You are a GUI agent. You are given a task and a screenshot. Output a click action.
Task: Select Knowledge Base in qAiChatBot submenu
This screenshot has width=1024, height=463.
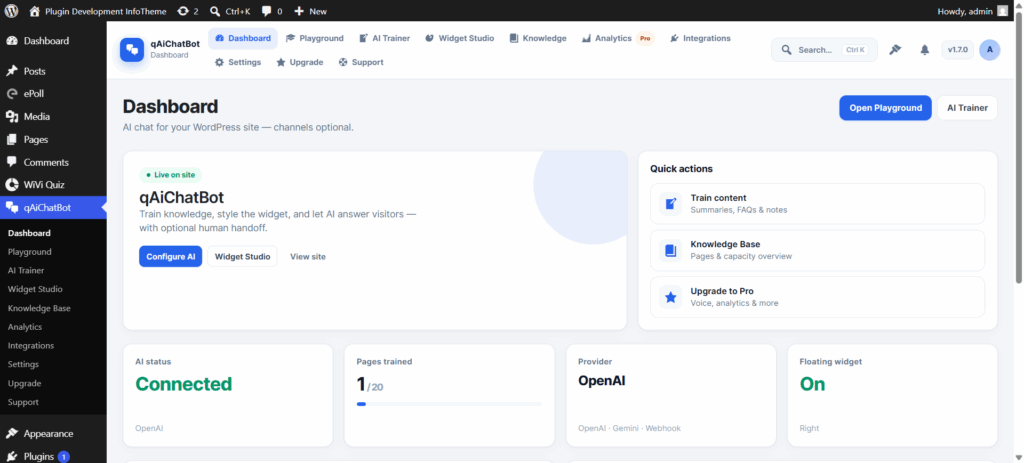click(39, 308)
